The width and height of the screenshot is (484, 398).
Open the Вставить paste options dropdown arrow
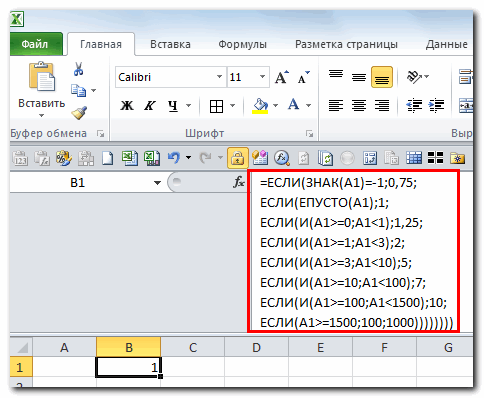(41, 116)
